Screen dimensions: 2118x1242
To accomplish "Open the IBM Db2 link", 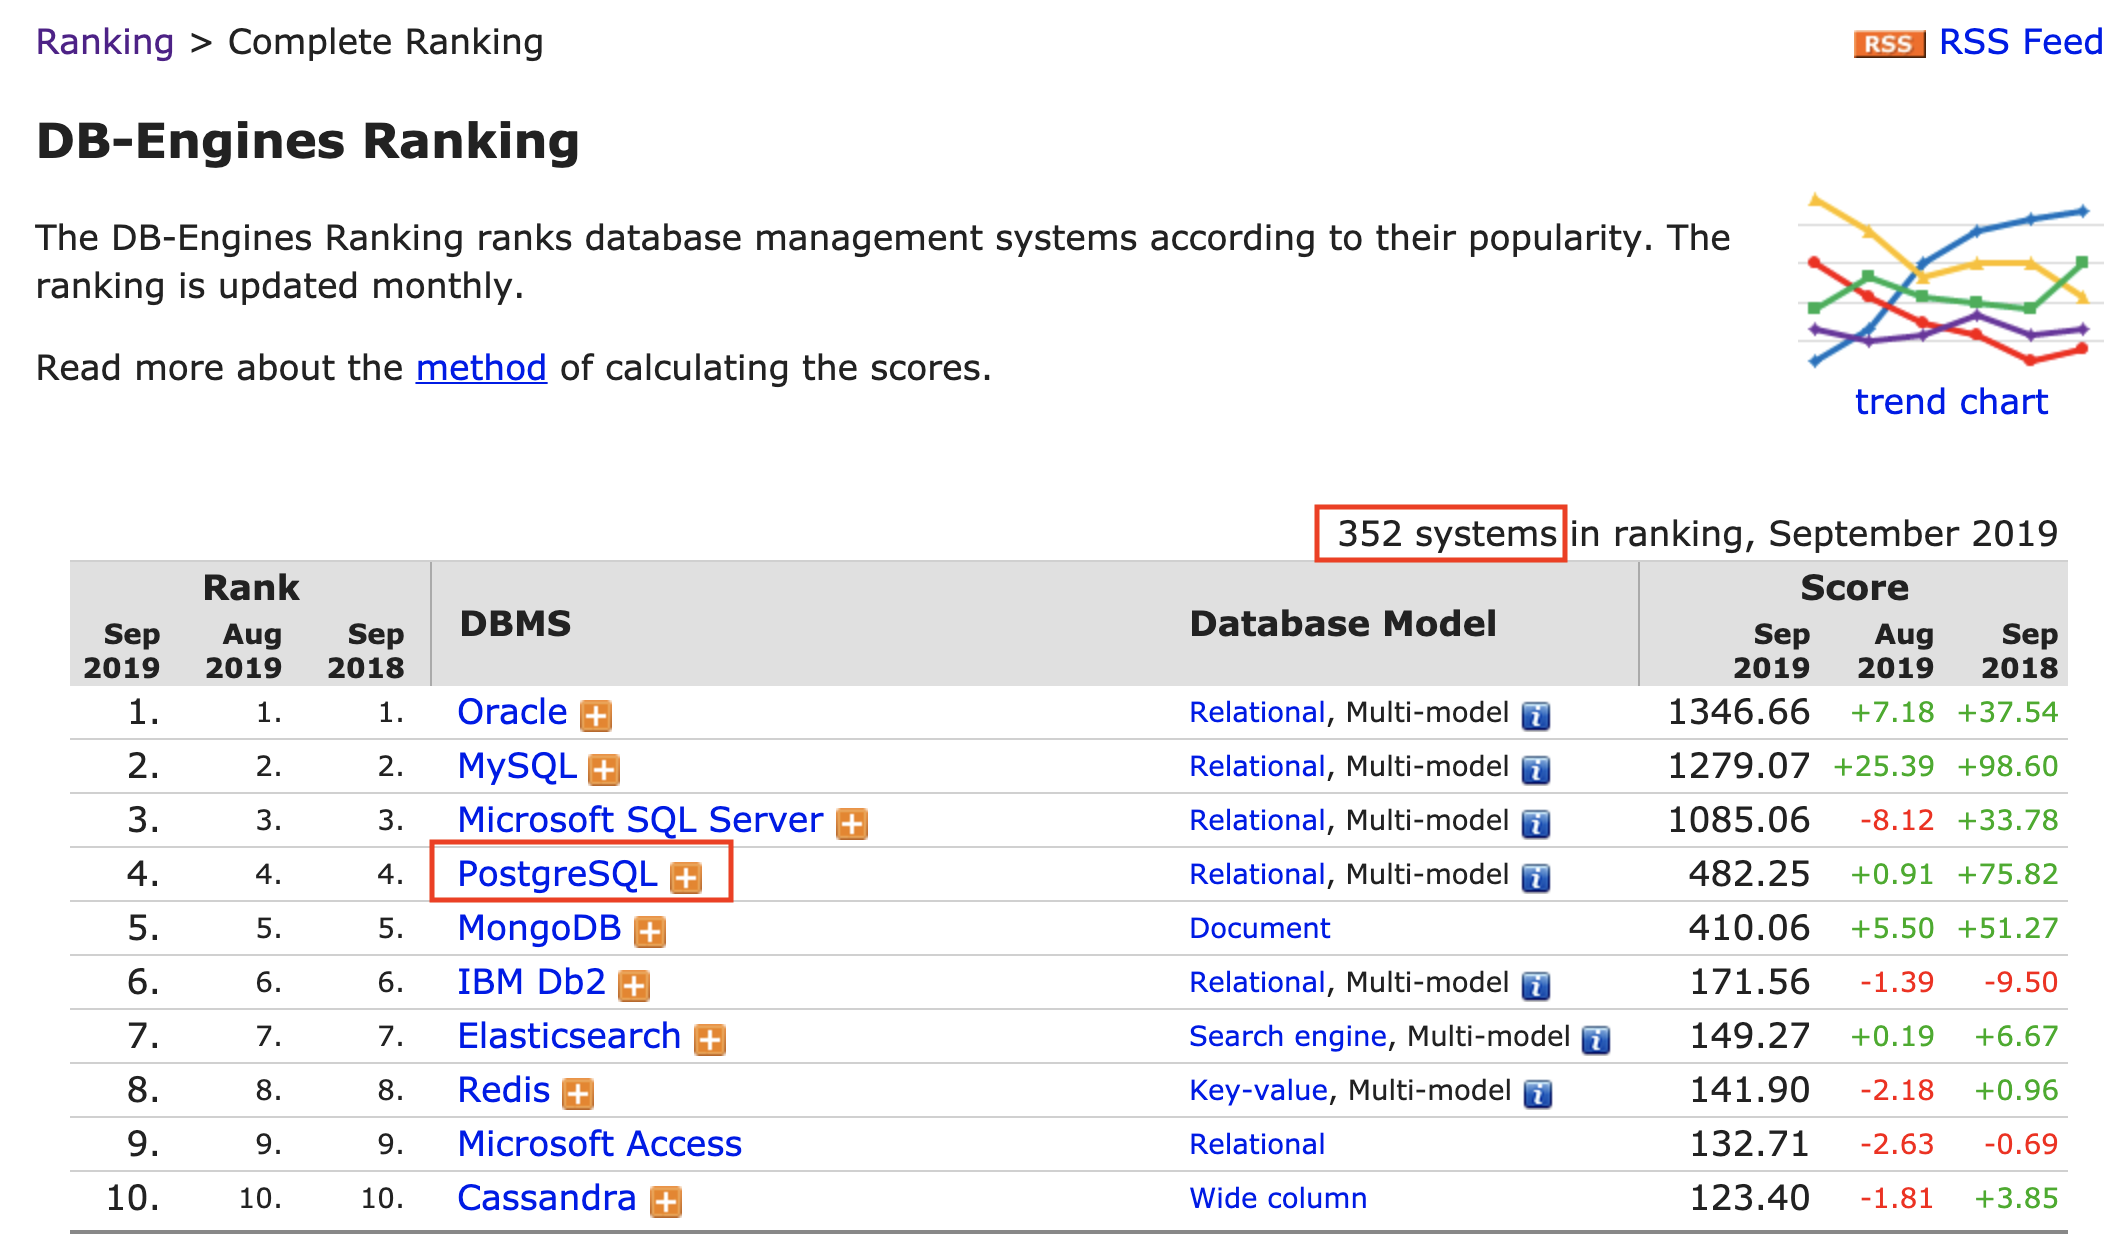I will pyautogui.click(x=532, y=982).
